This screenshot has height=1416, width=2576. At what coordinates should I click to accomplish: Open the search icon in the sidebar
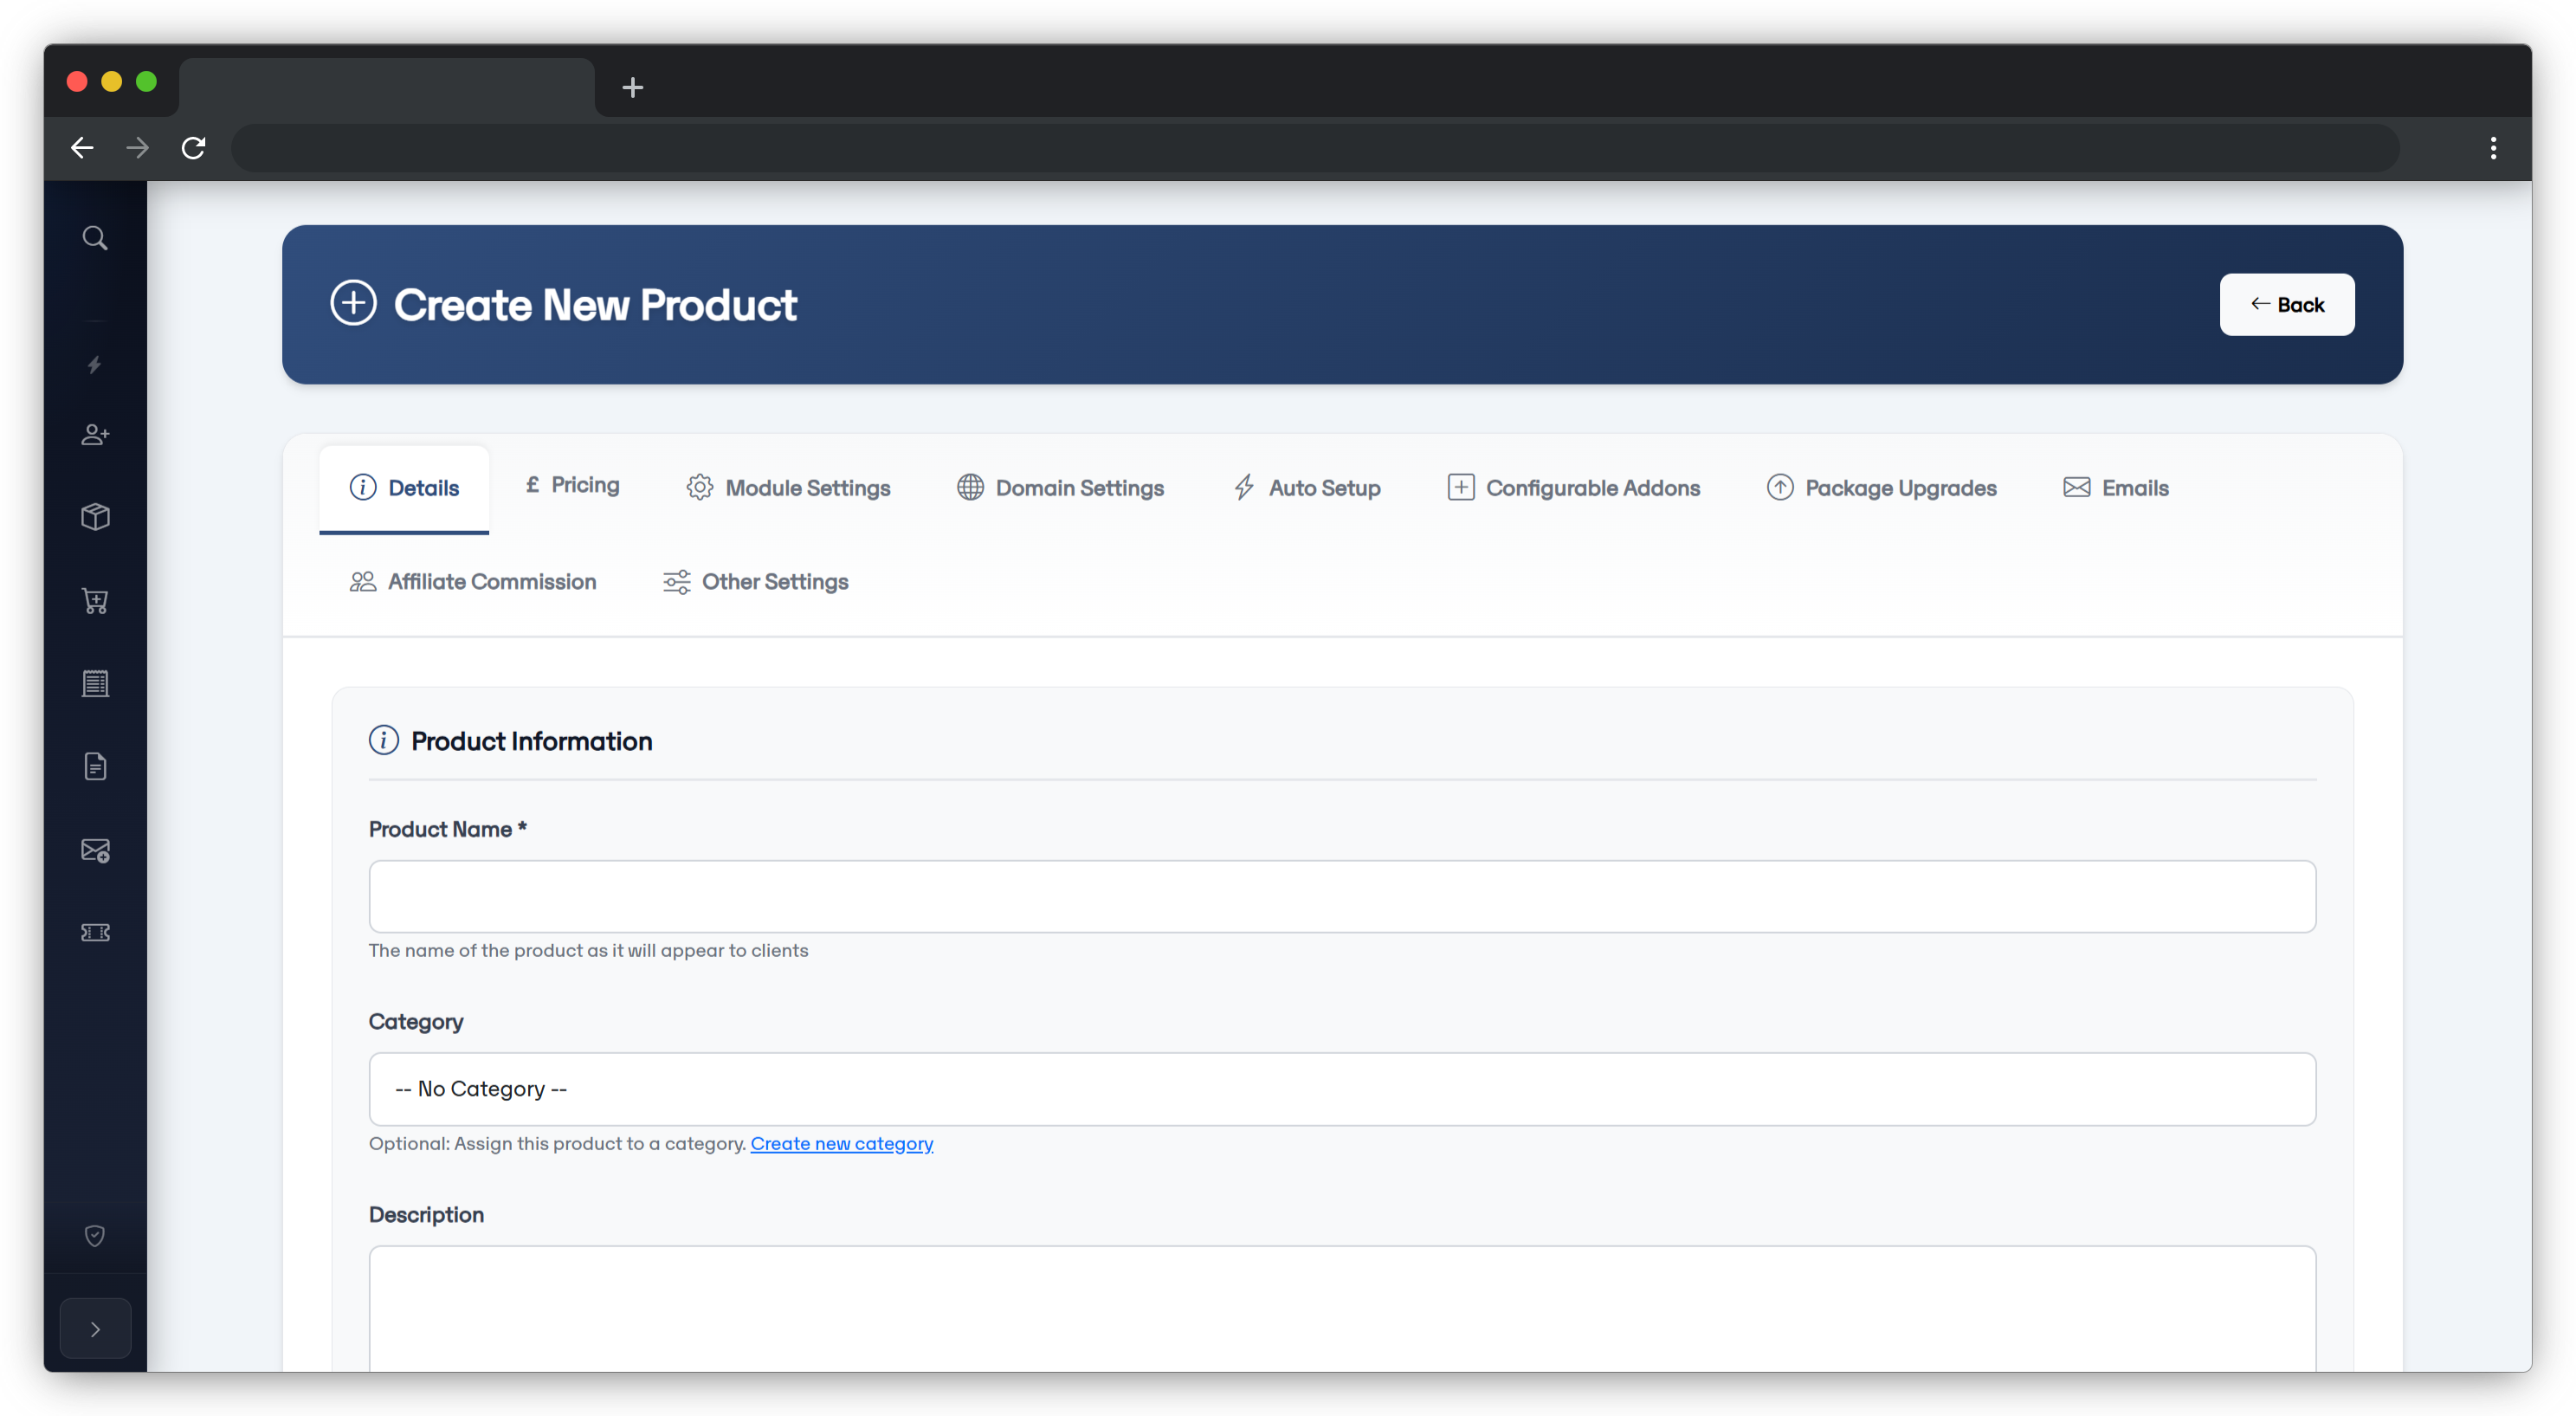tap(95, 237)
